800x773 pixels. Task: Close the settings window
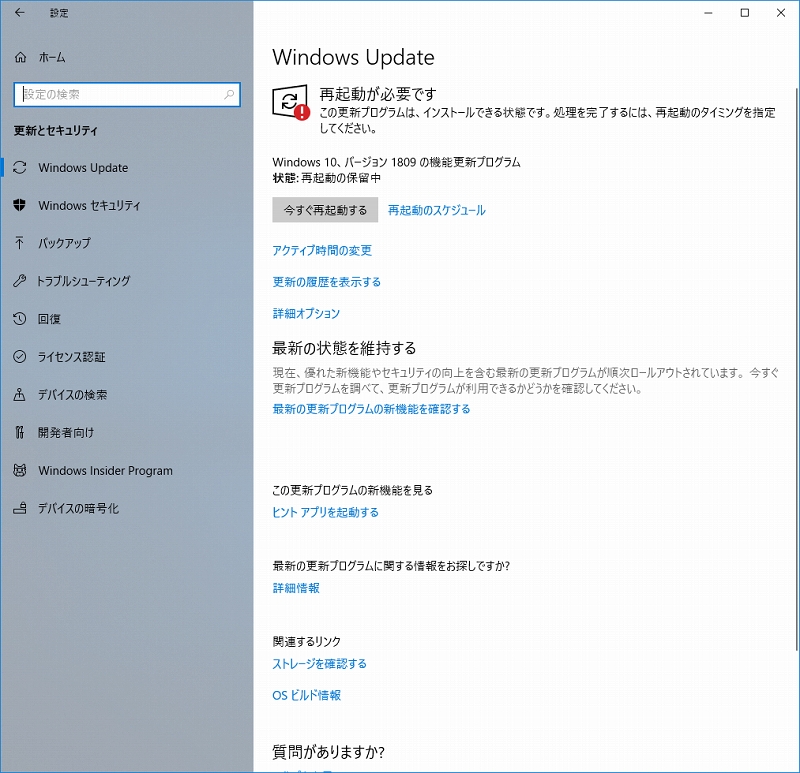click(x=781, y=13)
